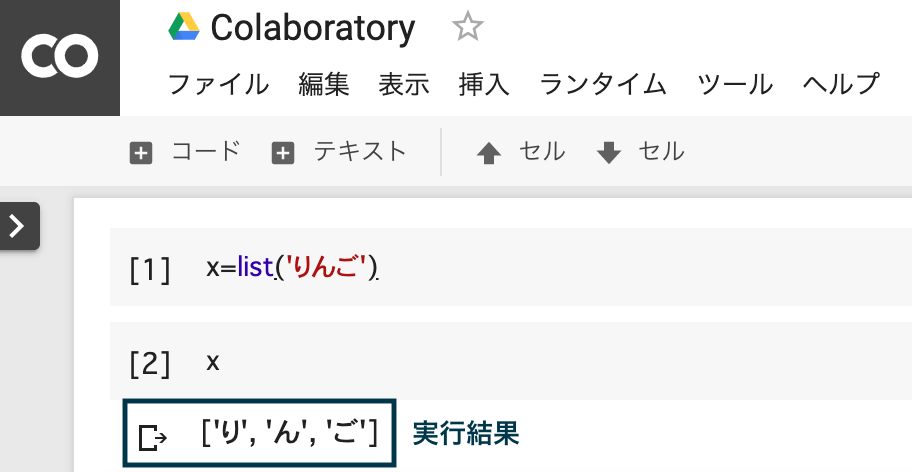The image size is (912, 472).
Task: Click the Colaboratory CO logo
Action: [60, 57]
